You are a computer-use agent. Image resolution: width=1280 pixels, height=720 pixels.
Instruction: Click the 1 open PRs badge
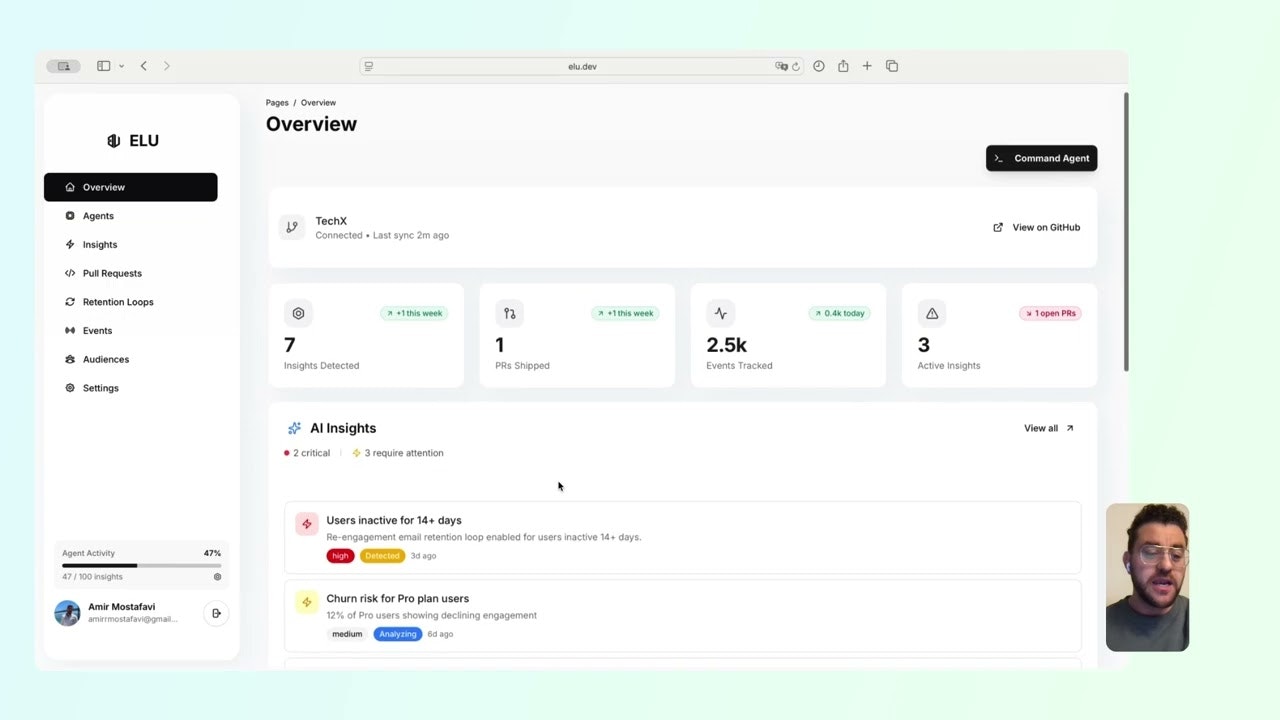coord(1050,313)
